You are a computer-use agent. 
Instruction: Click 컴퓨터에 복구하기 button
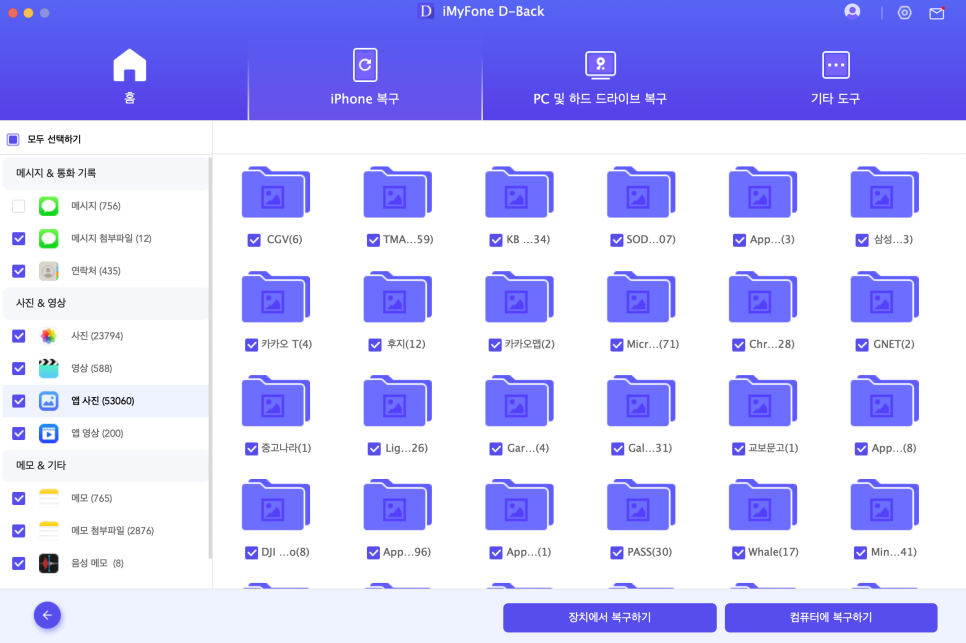(x=831, y=617)
